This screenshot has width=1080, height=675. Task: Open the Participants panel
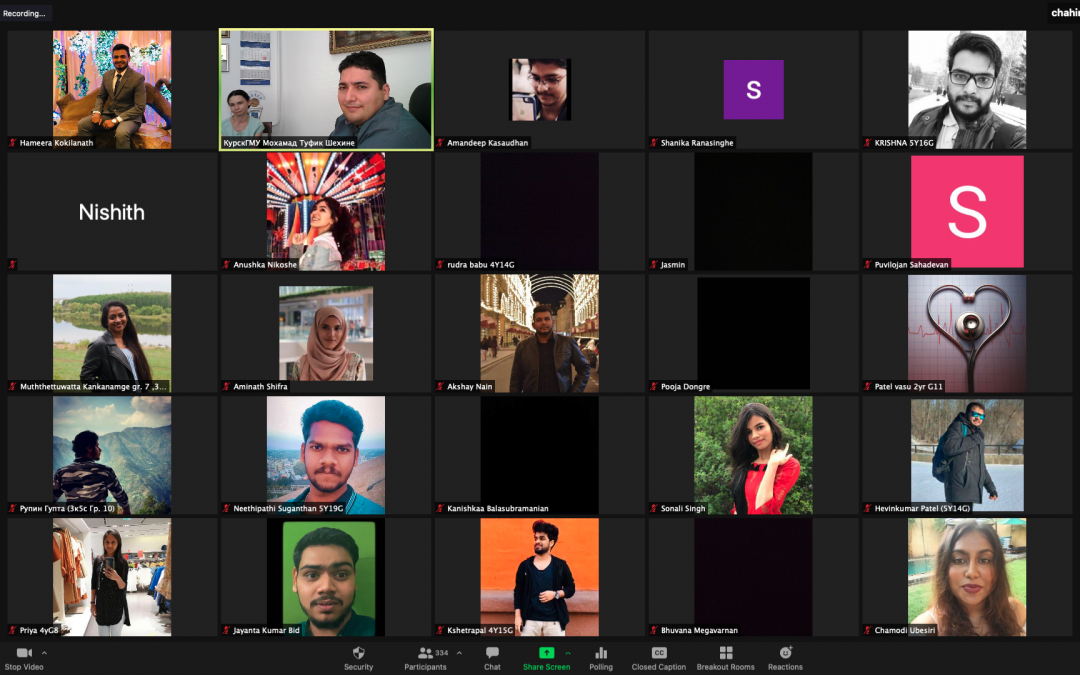(x=425, y=657)
